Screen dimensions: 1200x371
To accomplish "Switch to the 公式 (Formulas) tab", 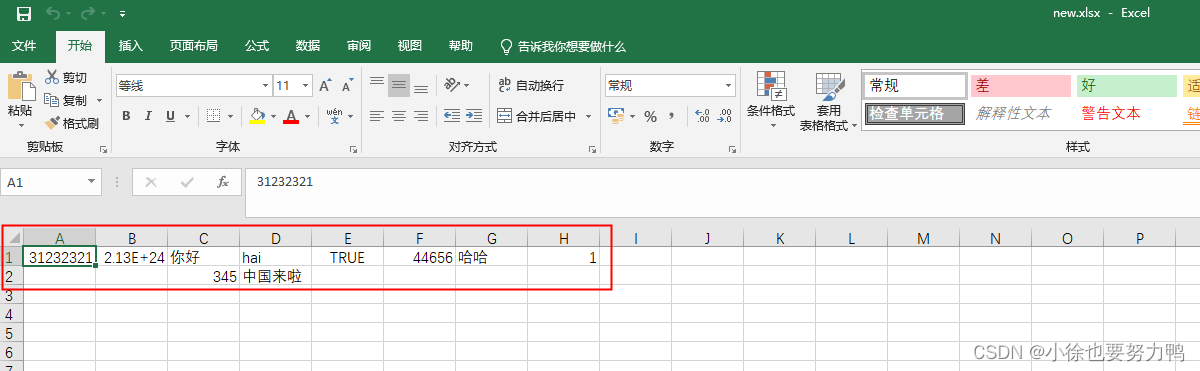I will point(257,46).
